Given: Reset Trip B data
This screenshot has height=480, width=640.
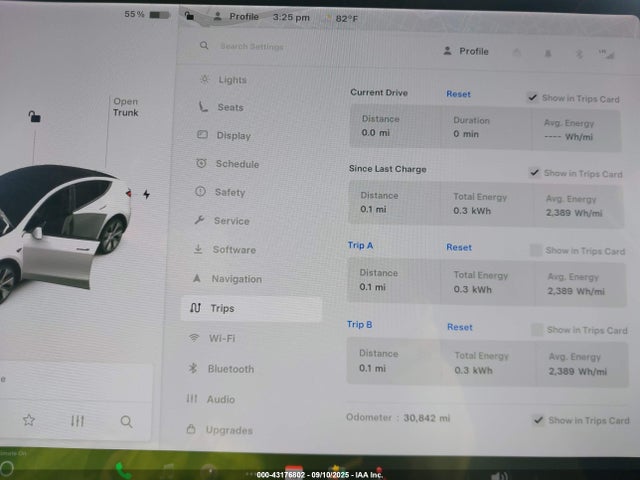Looking at the screenshot, I should (x=460, y=327).
